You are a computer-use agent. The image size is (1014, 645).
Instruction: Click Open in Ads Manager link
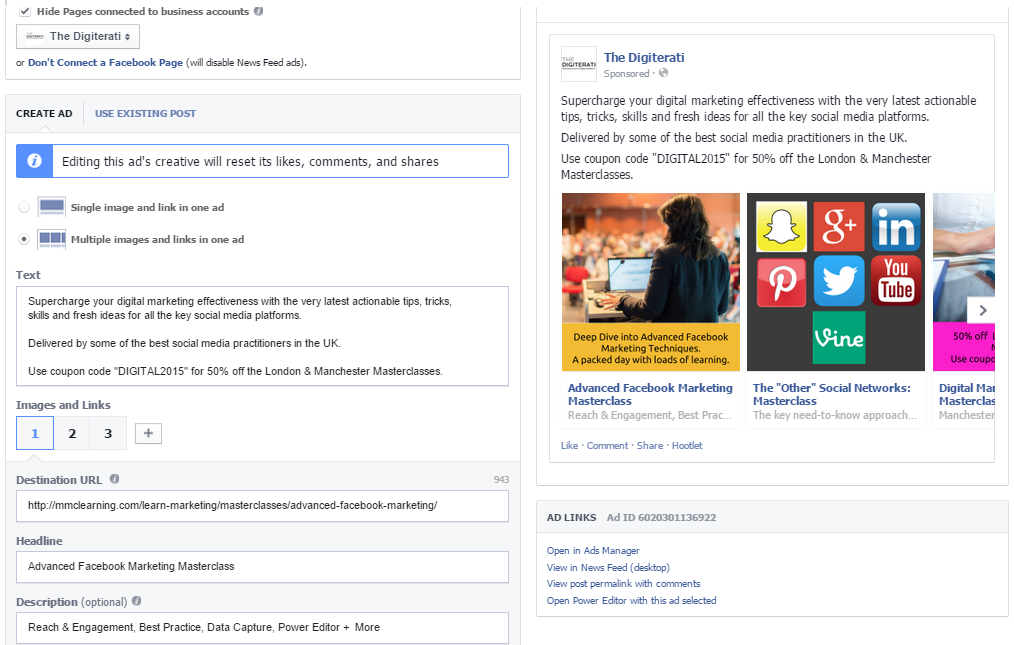(593, 551)
